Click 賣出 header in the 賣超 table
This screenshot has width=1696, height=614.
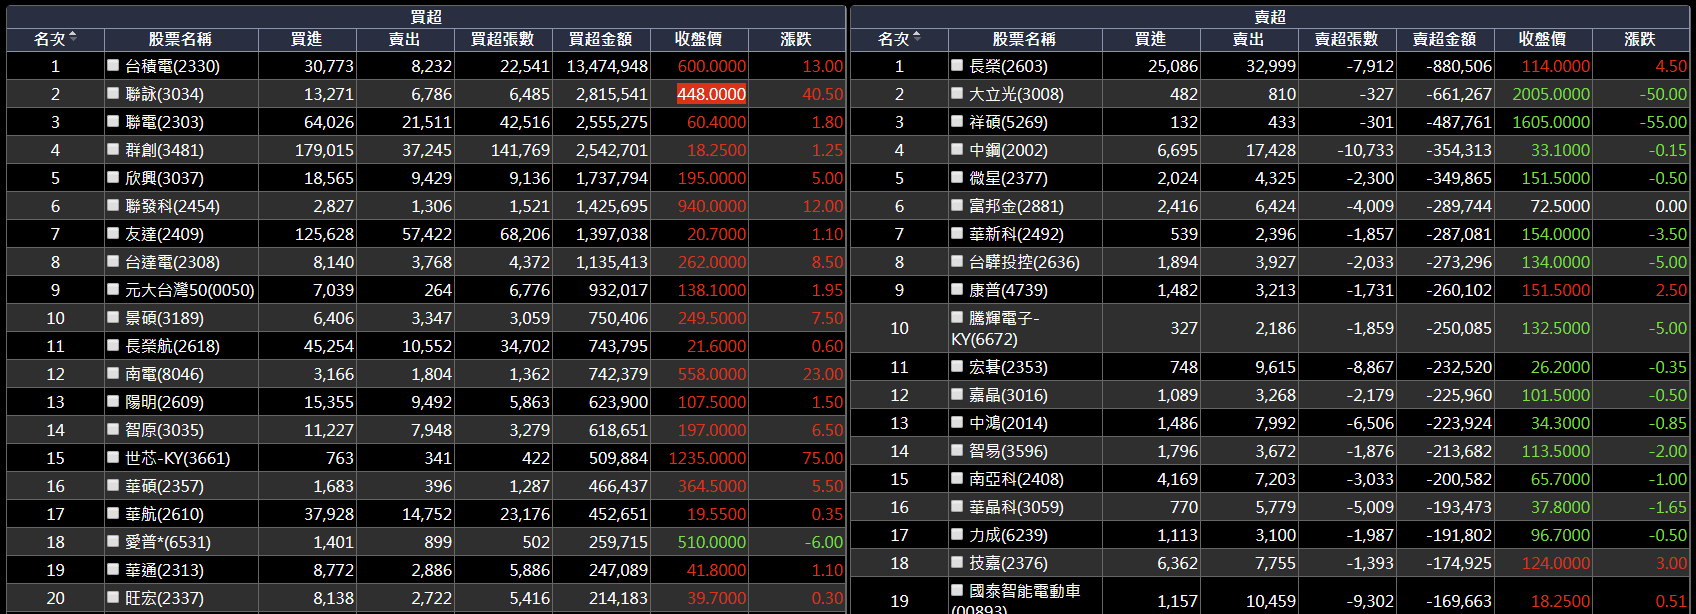click(1249, 39)
